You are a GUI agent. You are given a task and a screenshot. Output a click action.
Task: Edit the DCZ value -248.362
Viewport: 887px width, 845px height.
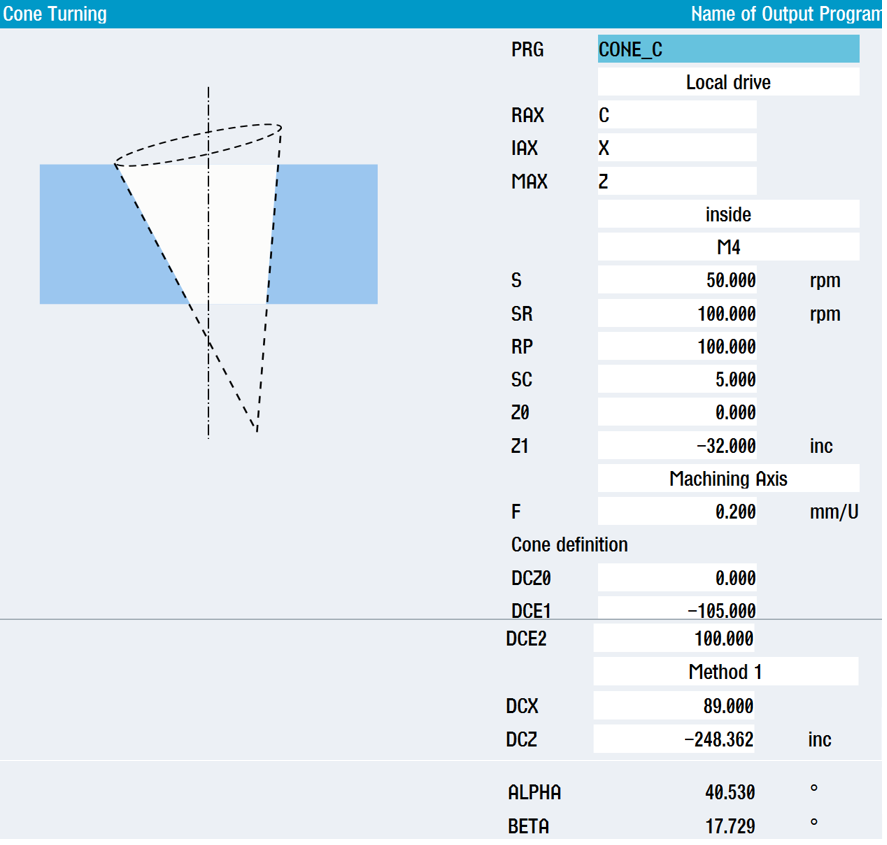[673, 739]
